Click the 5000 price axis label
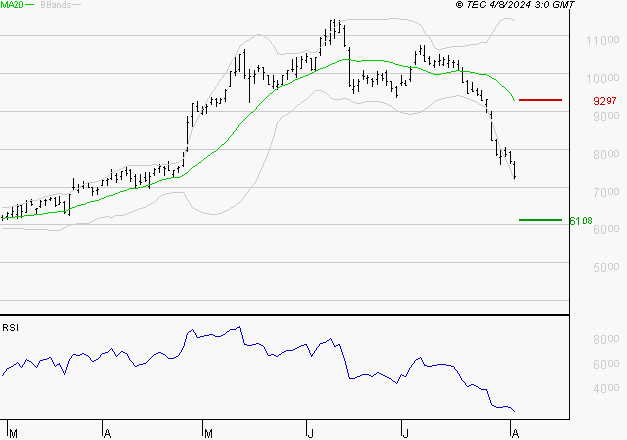Screen dimensions: 627x440 click(x=606, y=267)
